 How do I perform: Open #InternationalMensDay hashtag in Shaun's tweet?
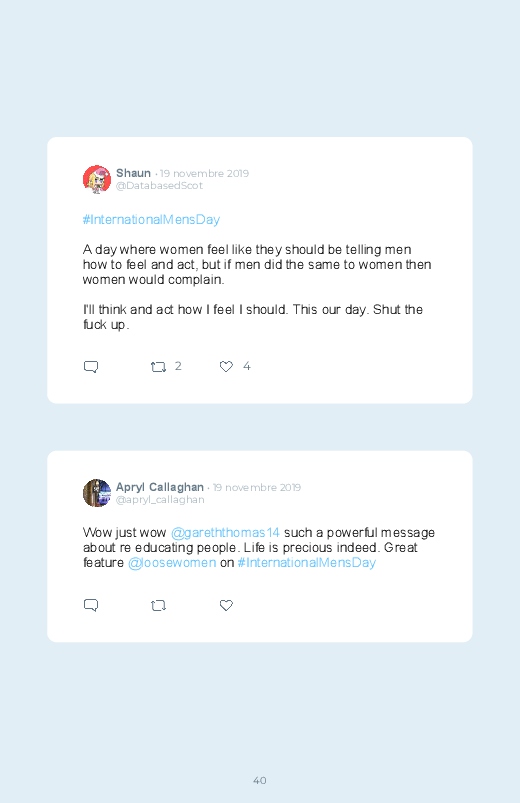point(151,220)
